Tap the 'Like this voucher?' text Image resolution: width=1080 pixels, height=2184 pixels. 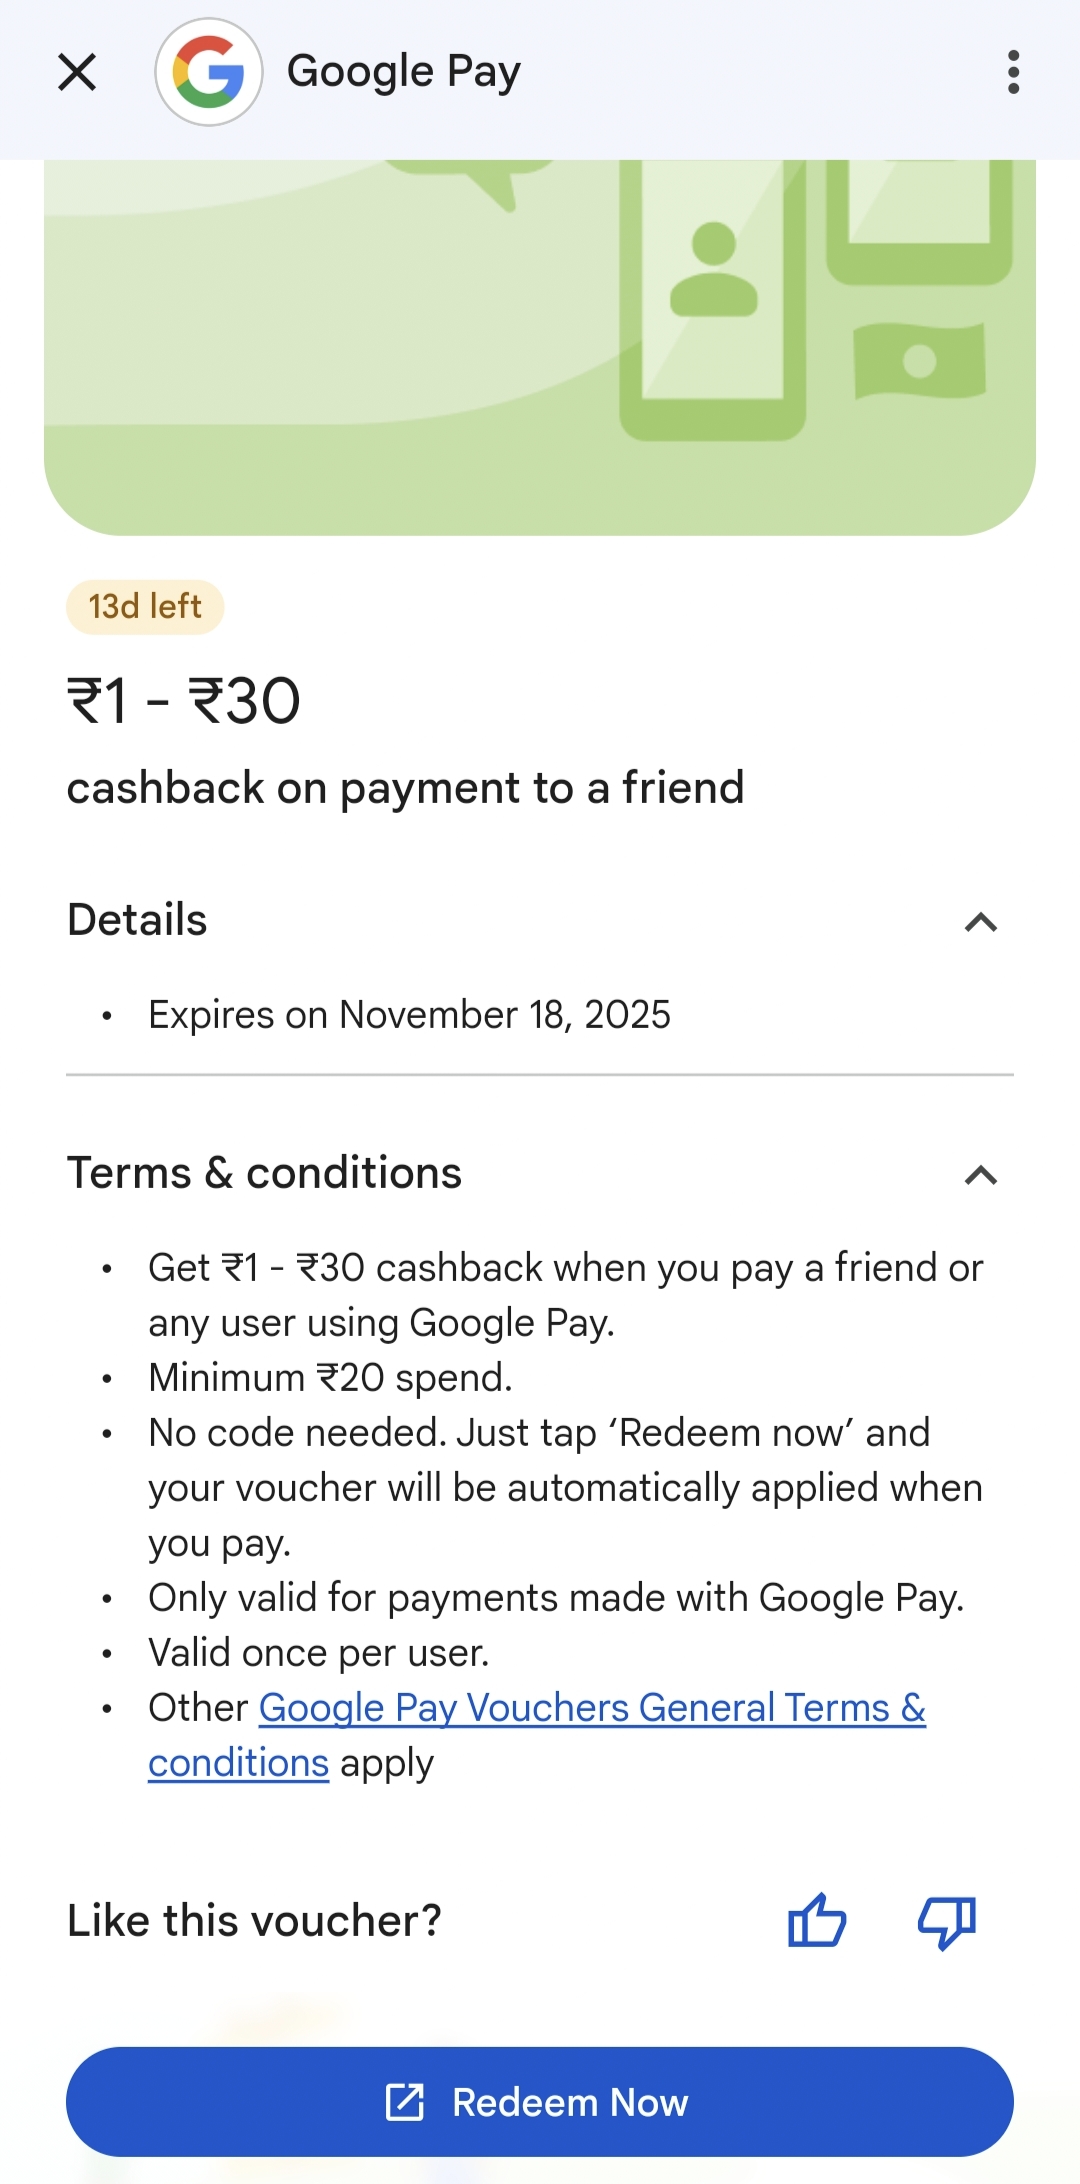[x=254, y=1921]
